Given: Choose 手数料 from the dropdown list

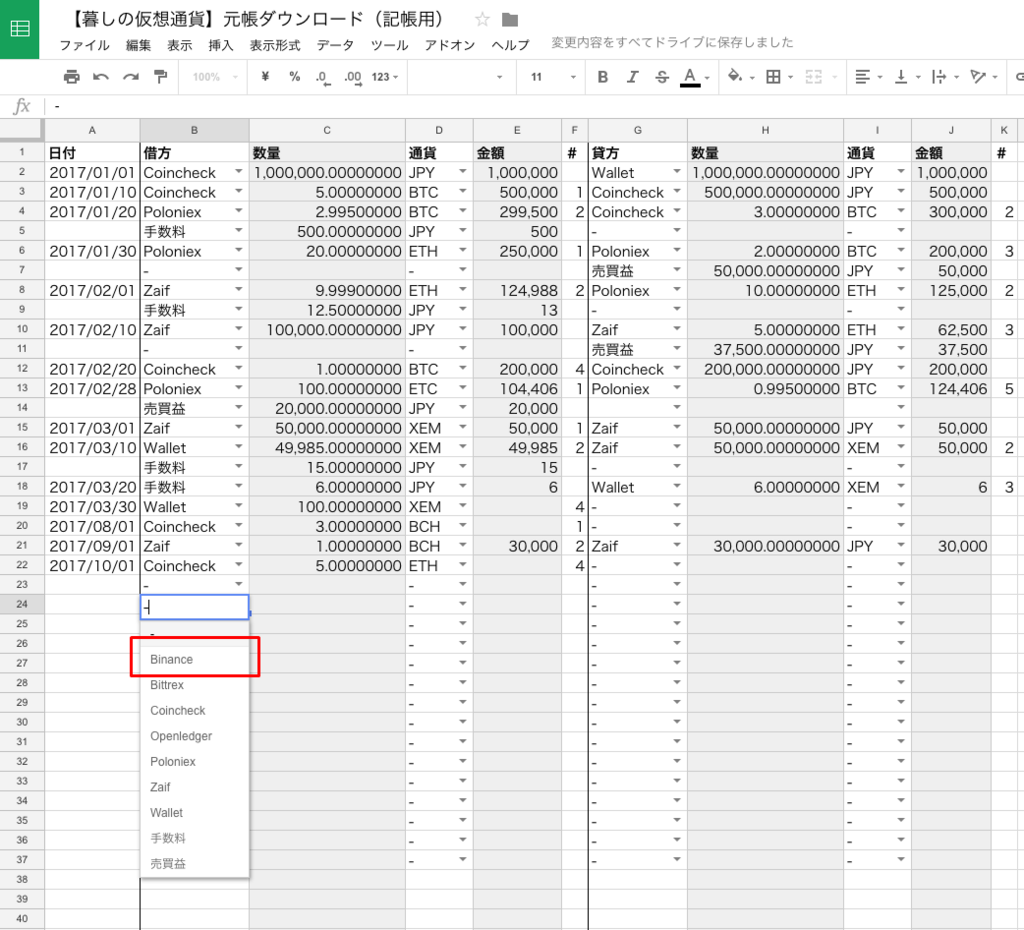Looking at the screenshot, I should pyautogui.click(x=195, y=838).
